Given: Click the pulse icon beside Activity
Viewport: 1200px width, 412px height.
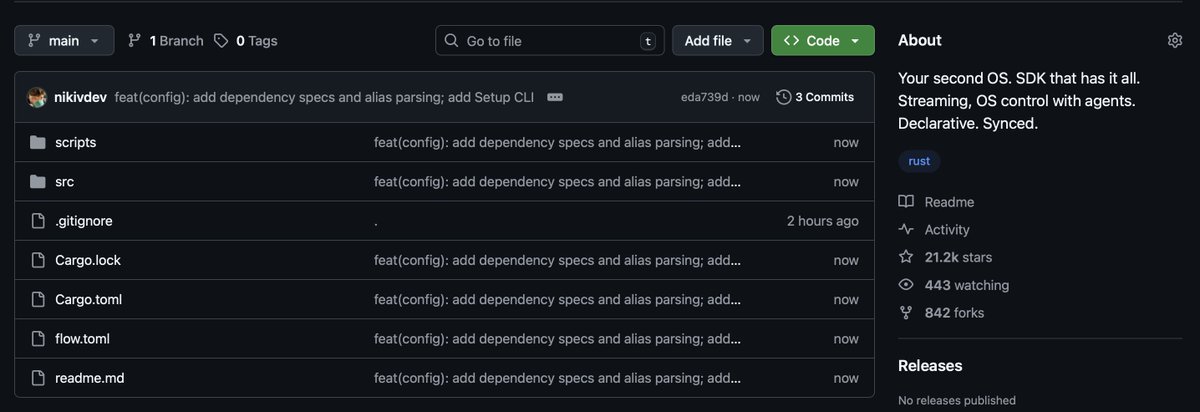Looking at the screenshot, I should [906, 229].
